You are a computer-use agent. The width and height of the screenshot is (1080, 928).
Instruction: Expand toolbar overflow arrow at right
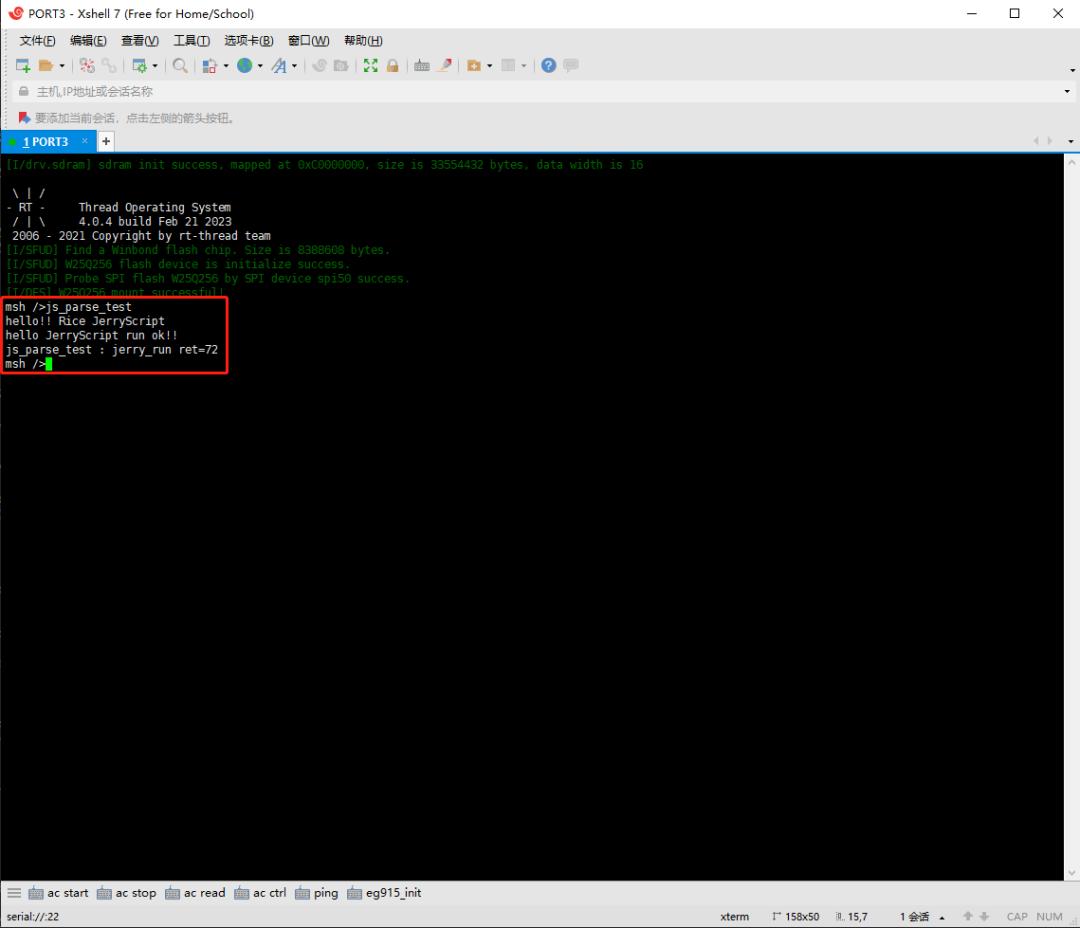(x=1072, y=70)
